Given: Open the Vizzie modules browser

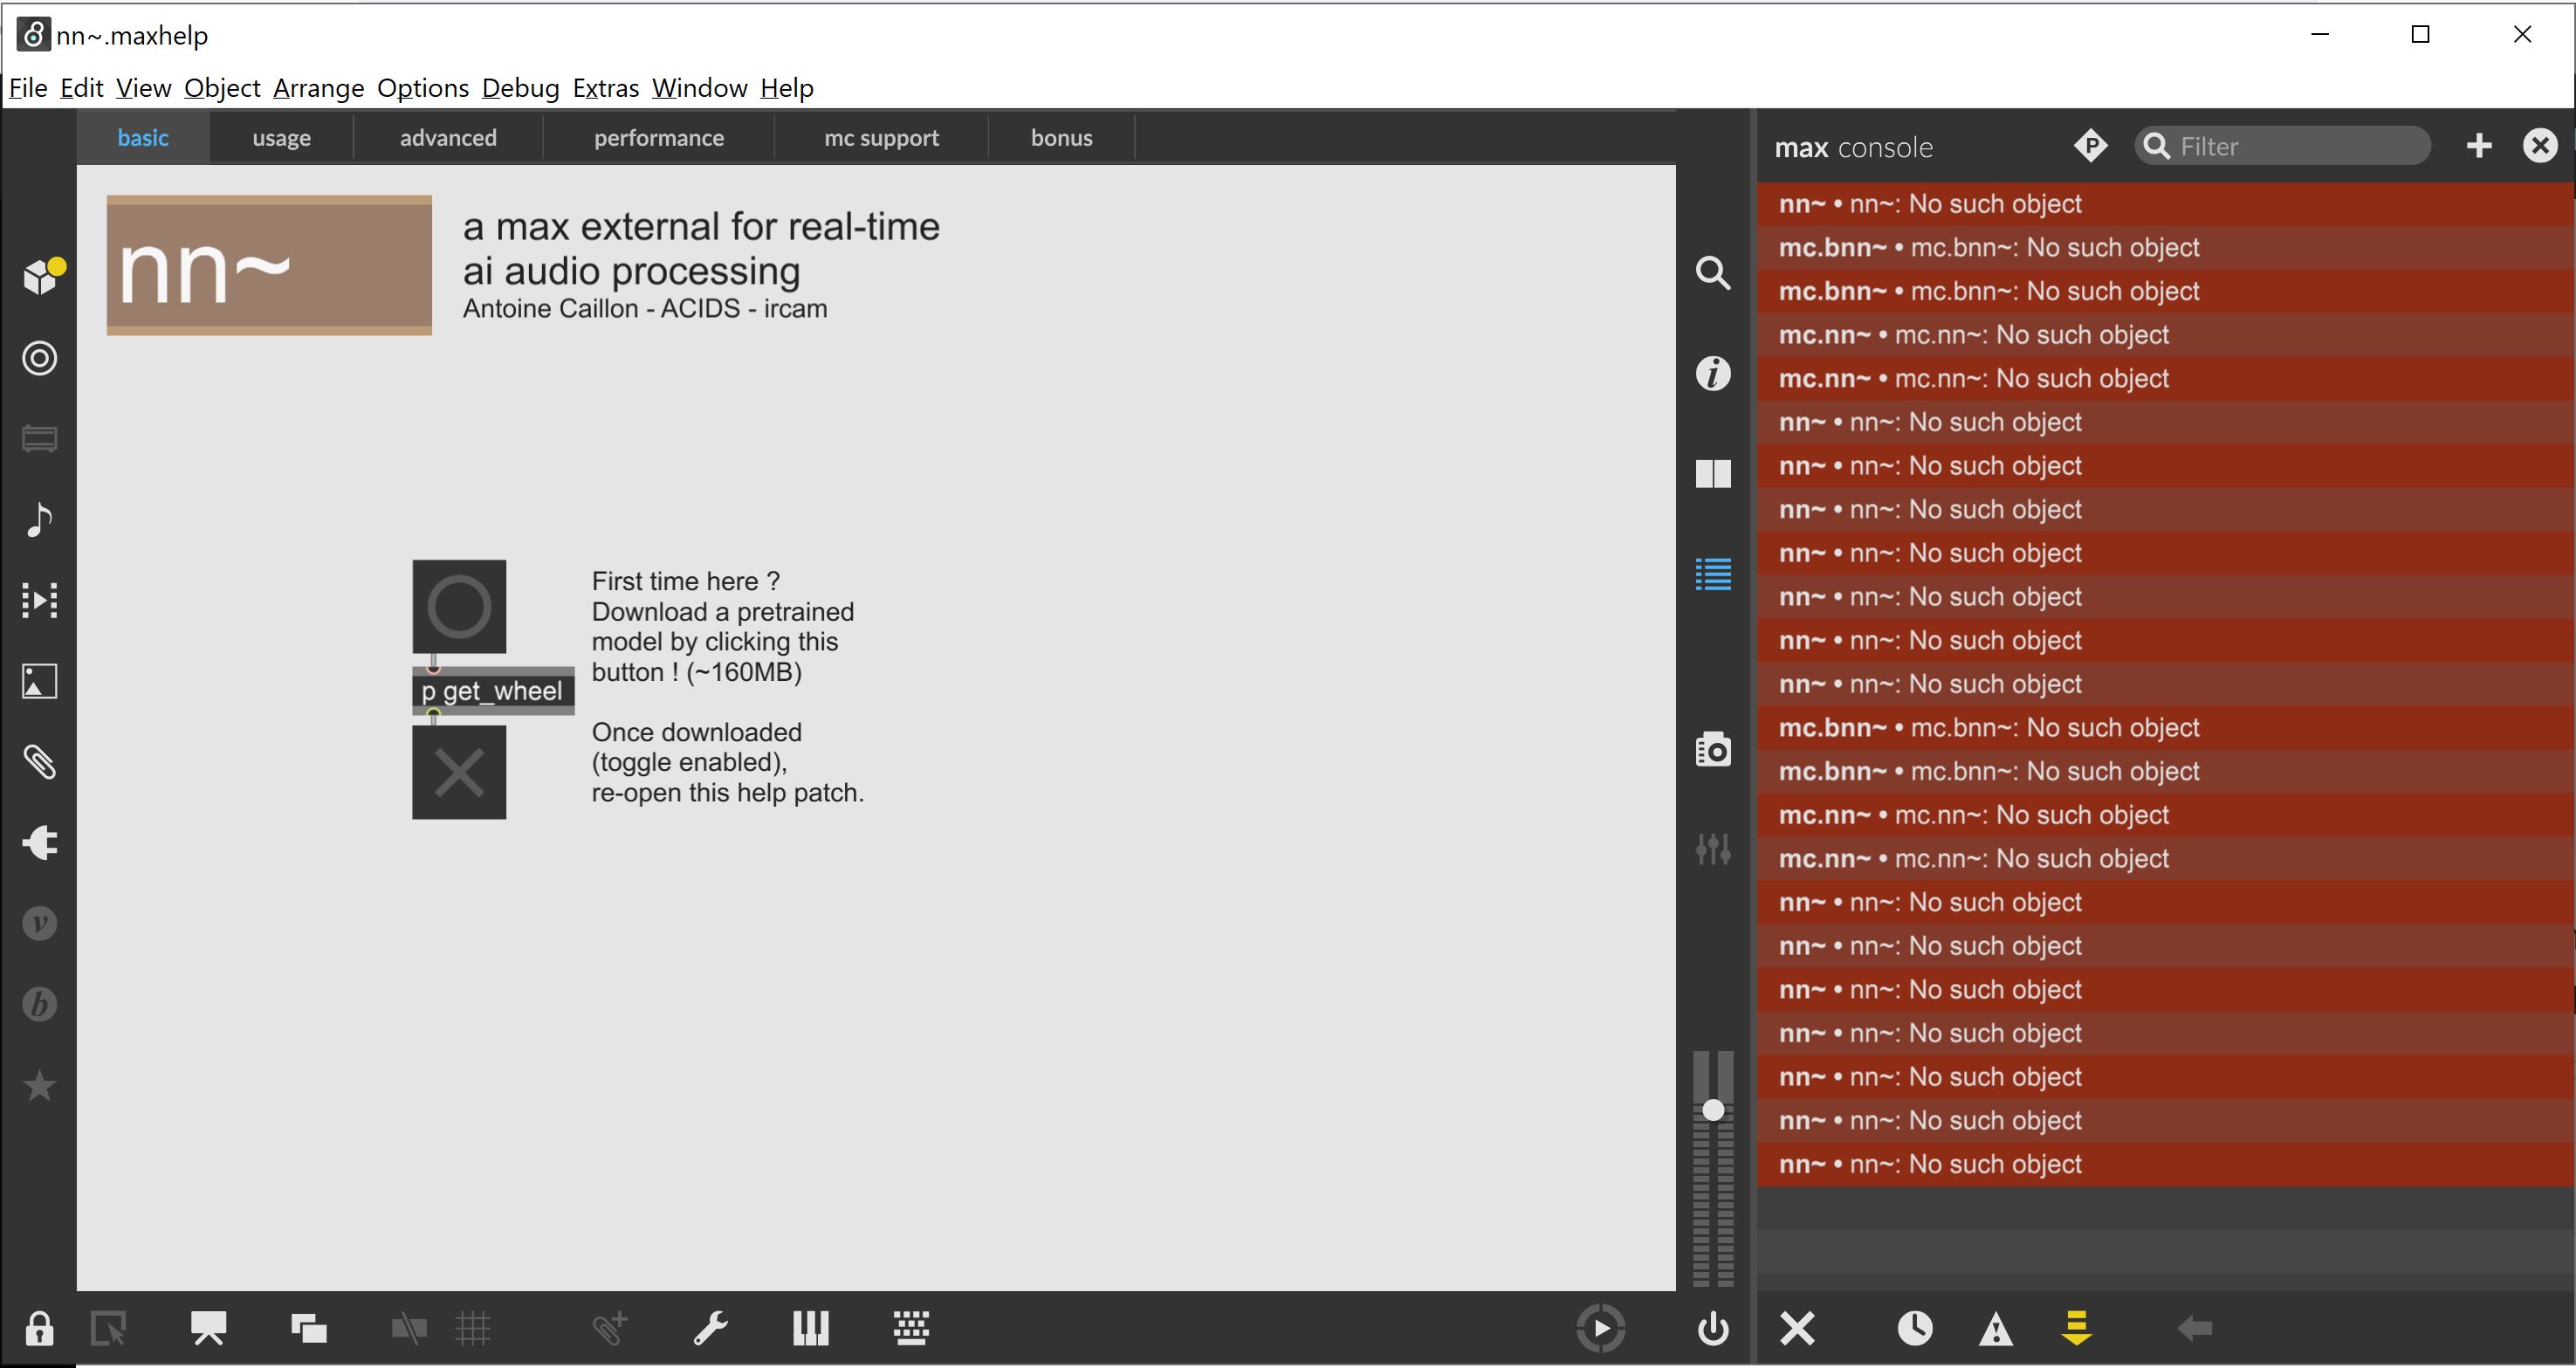Looking at the screenshot, I should click(x=40, y=923).
